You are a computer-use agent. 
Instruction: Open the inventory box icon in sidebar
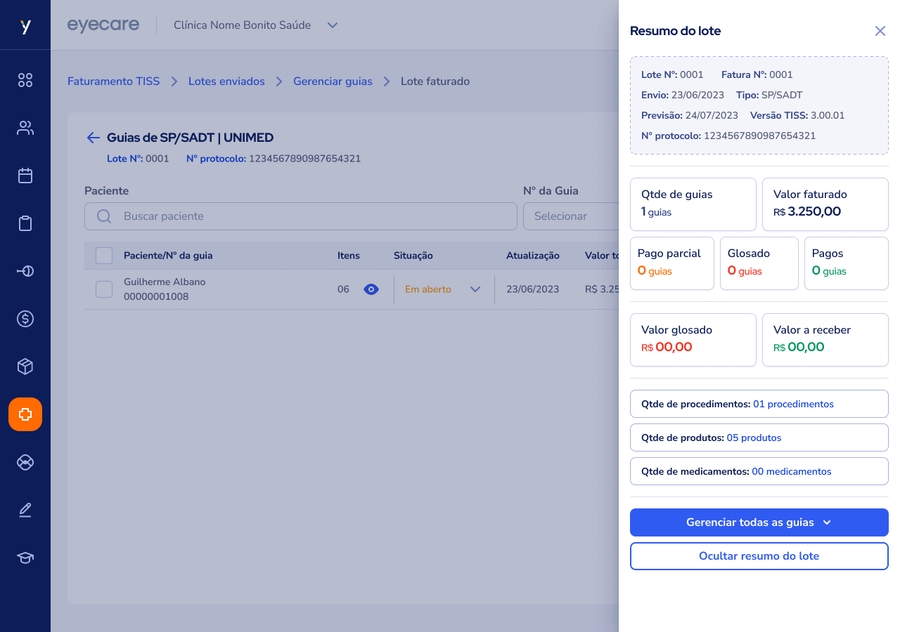coord(25,366)
